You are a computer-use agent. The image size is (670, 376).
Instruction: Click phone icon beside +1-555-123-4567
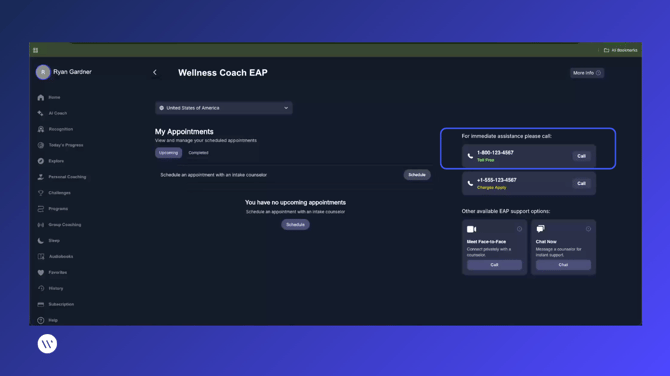tap(470, 183)
